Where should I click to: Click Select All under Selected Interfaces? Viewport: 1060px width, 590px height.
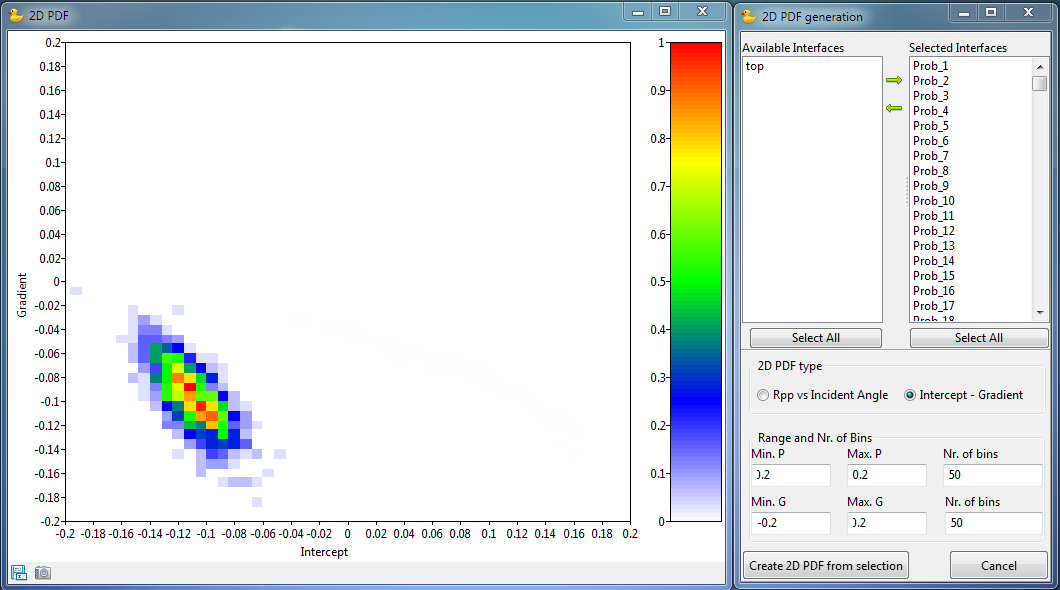click(979, 338)
